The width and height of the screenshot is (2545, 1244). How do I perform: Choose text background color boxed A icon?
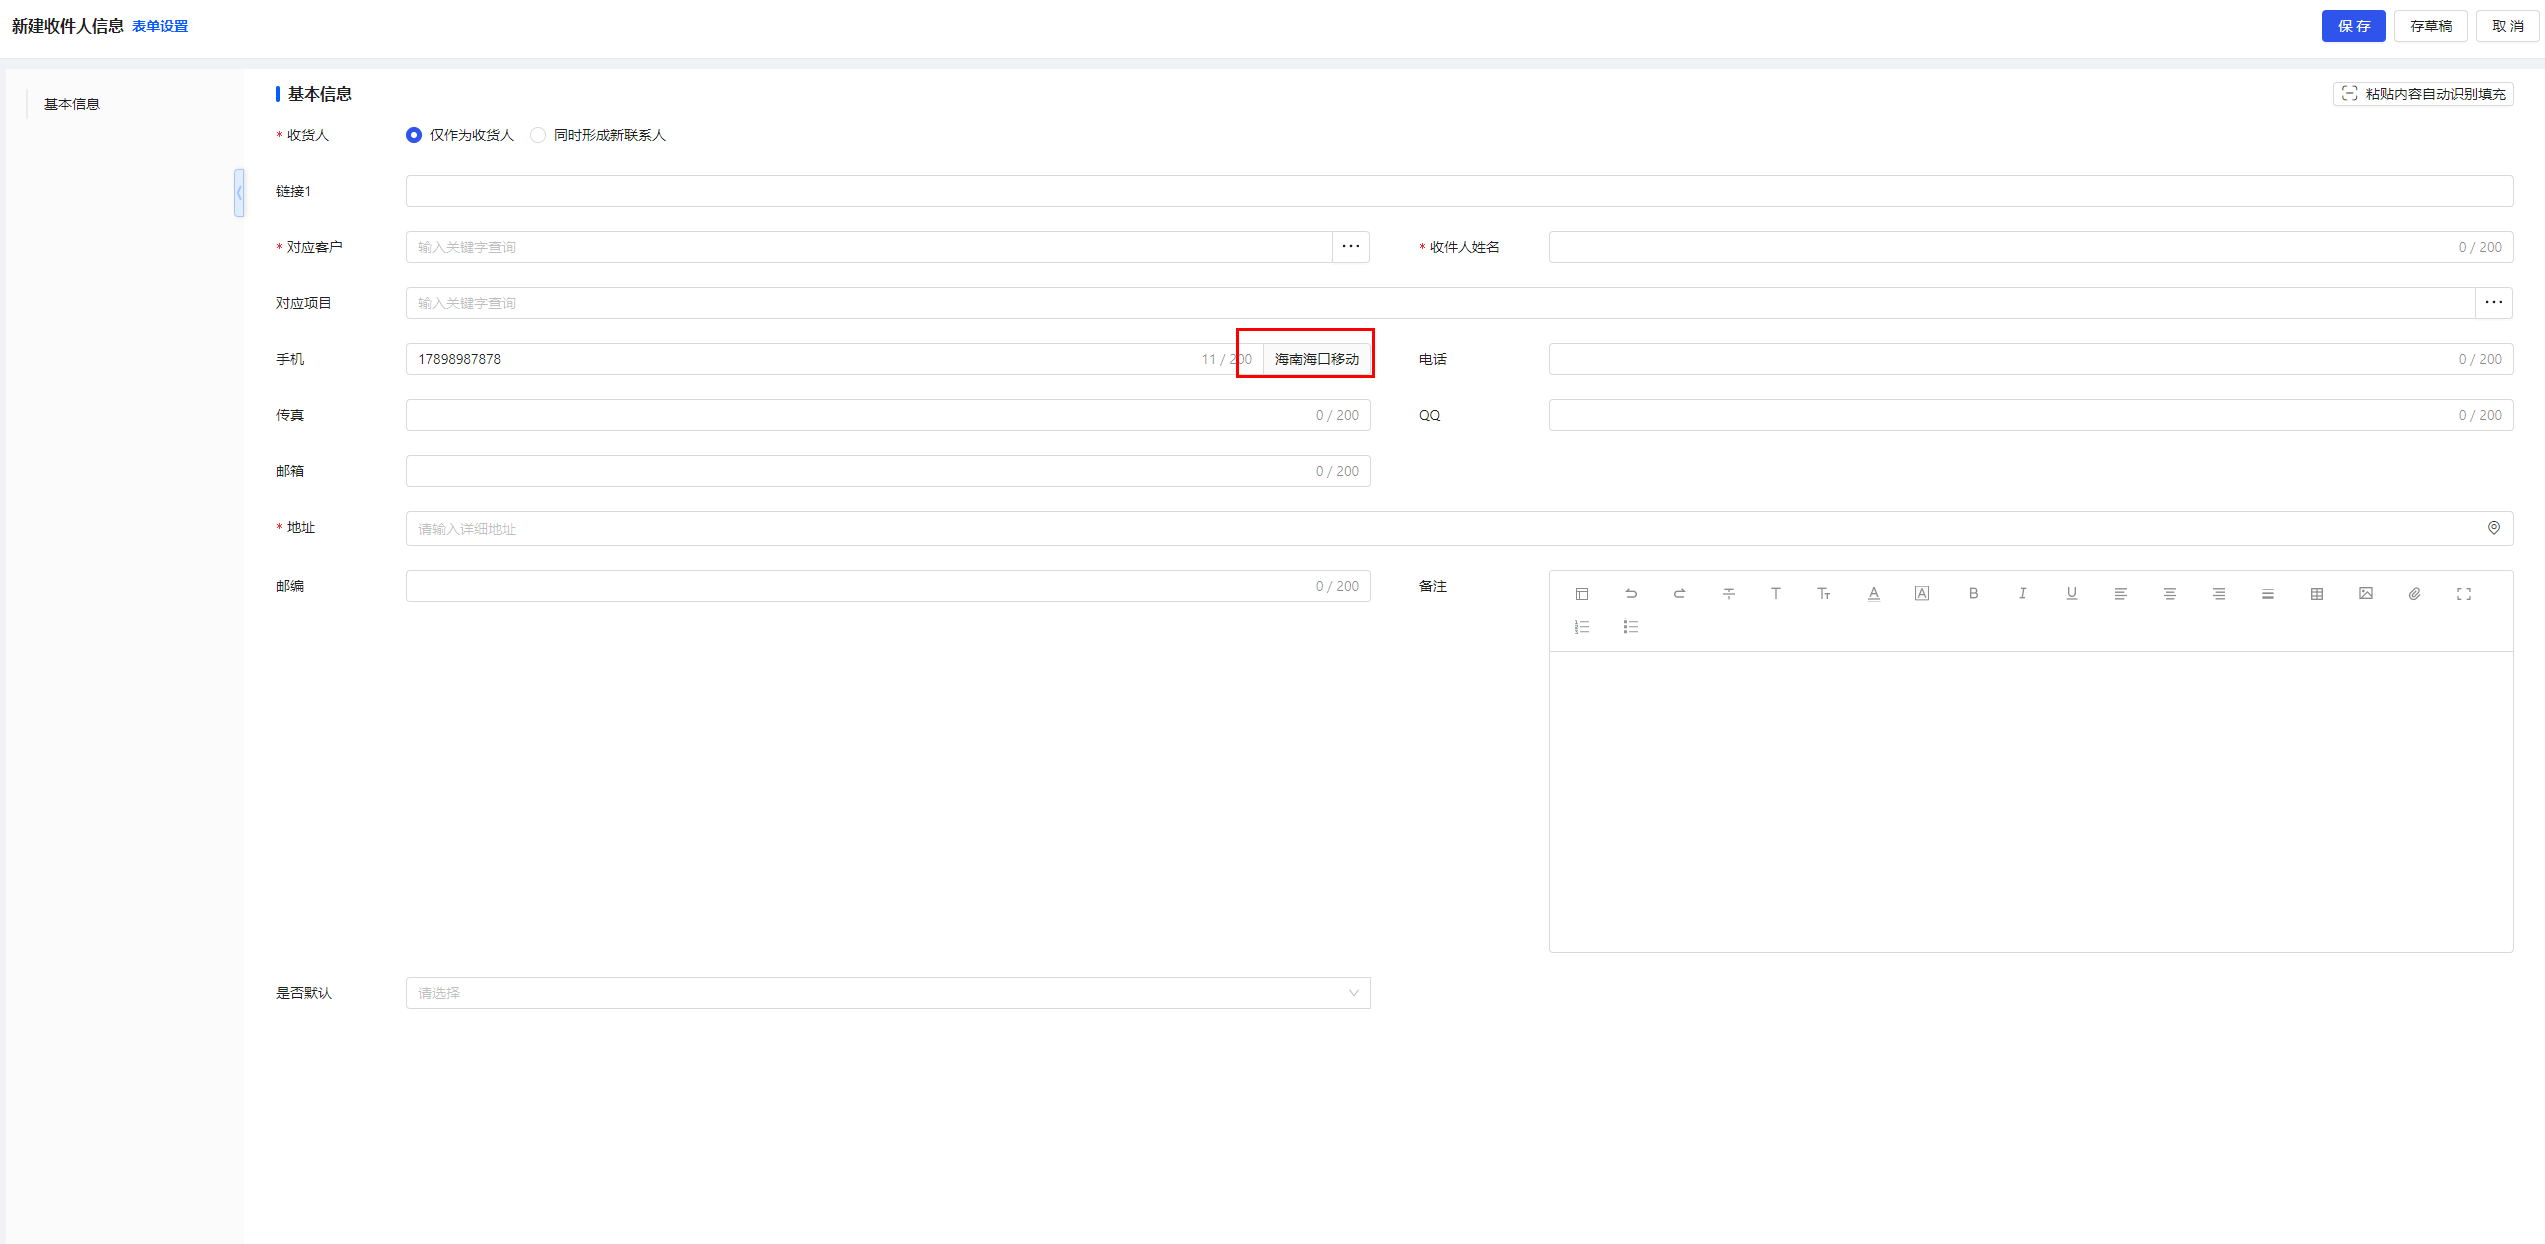tap(1922, 594)
